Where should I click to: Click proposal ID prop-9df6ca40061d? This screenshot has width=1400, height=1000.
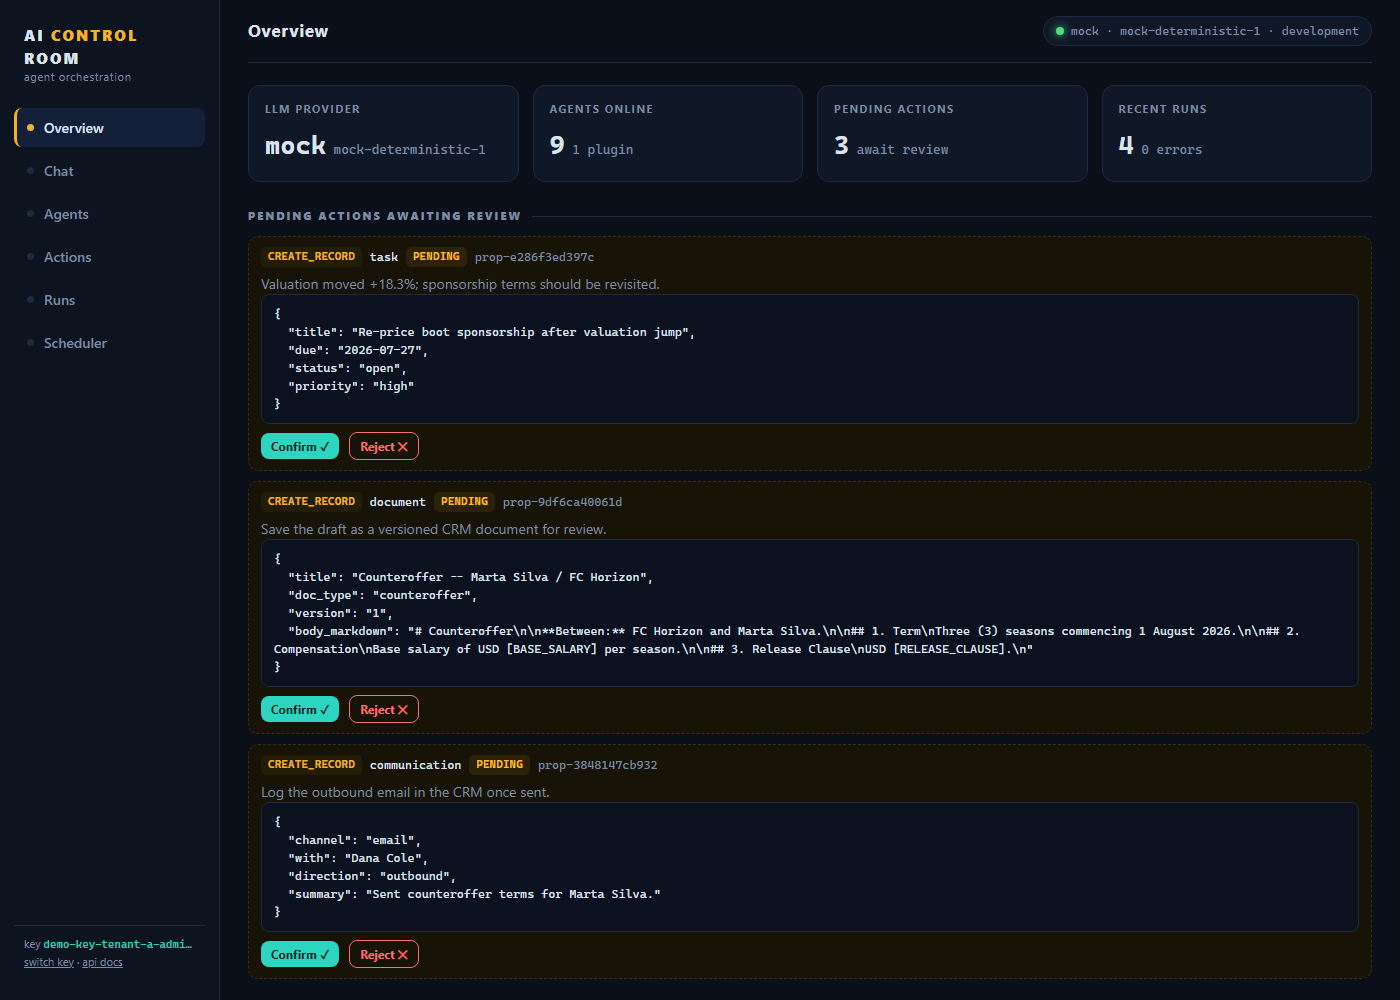click(x=562, y=502)
